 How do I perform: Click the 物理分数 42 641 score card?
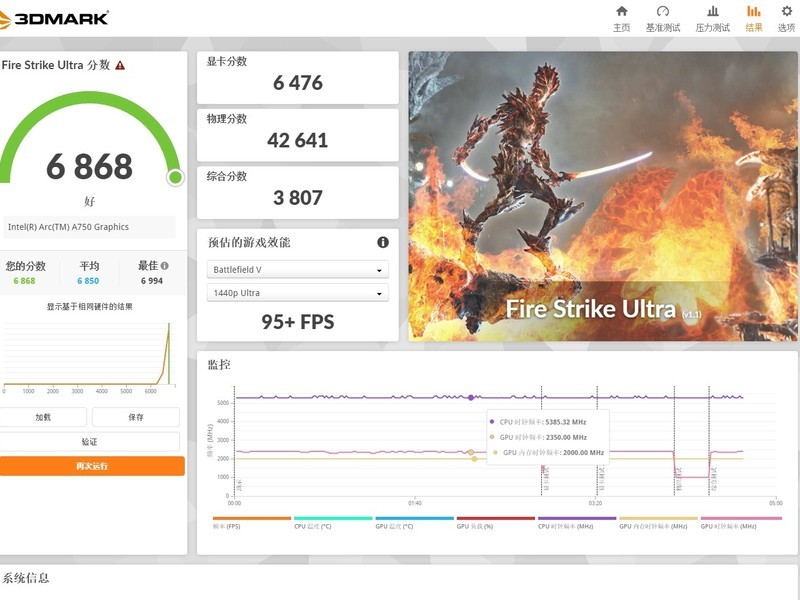tap(297, 135)
